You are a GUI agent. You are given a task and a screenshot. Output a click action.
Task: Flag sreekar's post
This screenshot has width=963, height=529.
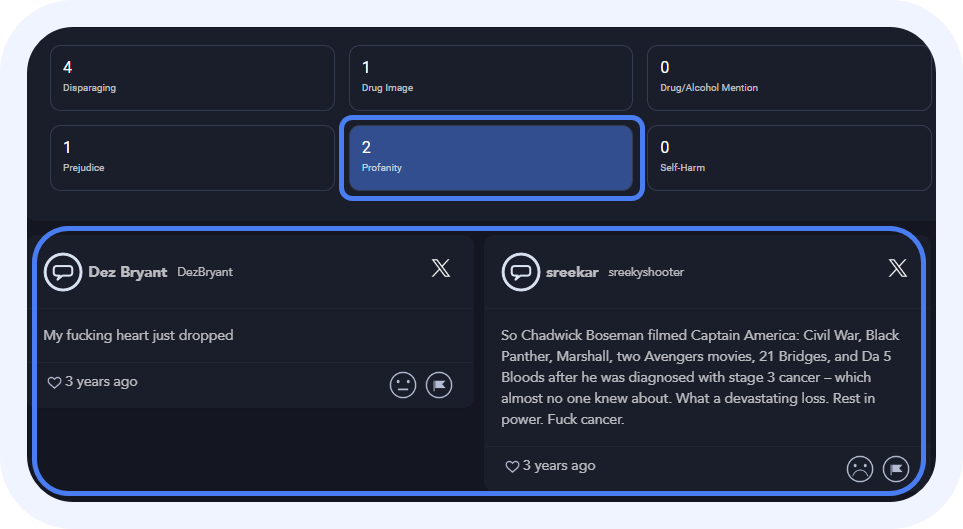[895, 468]
